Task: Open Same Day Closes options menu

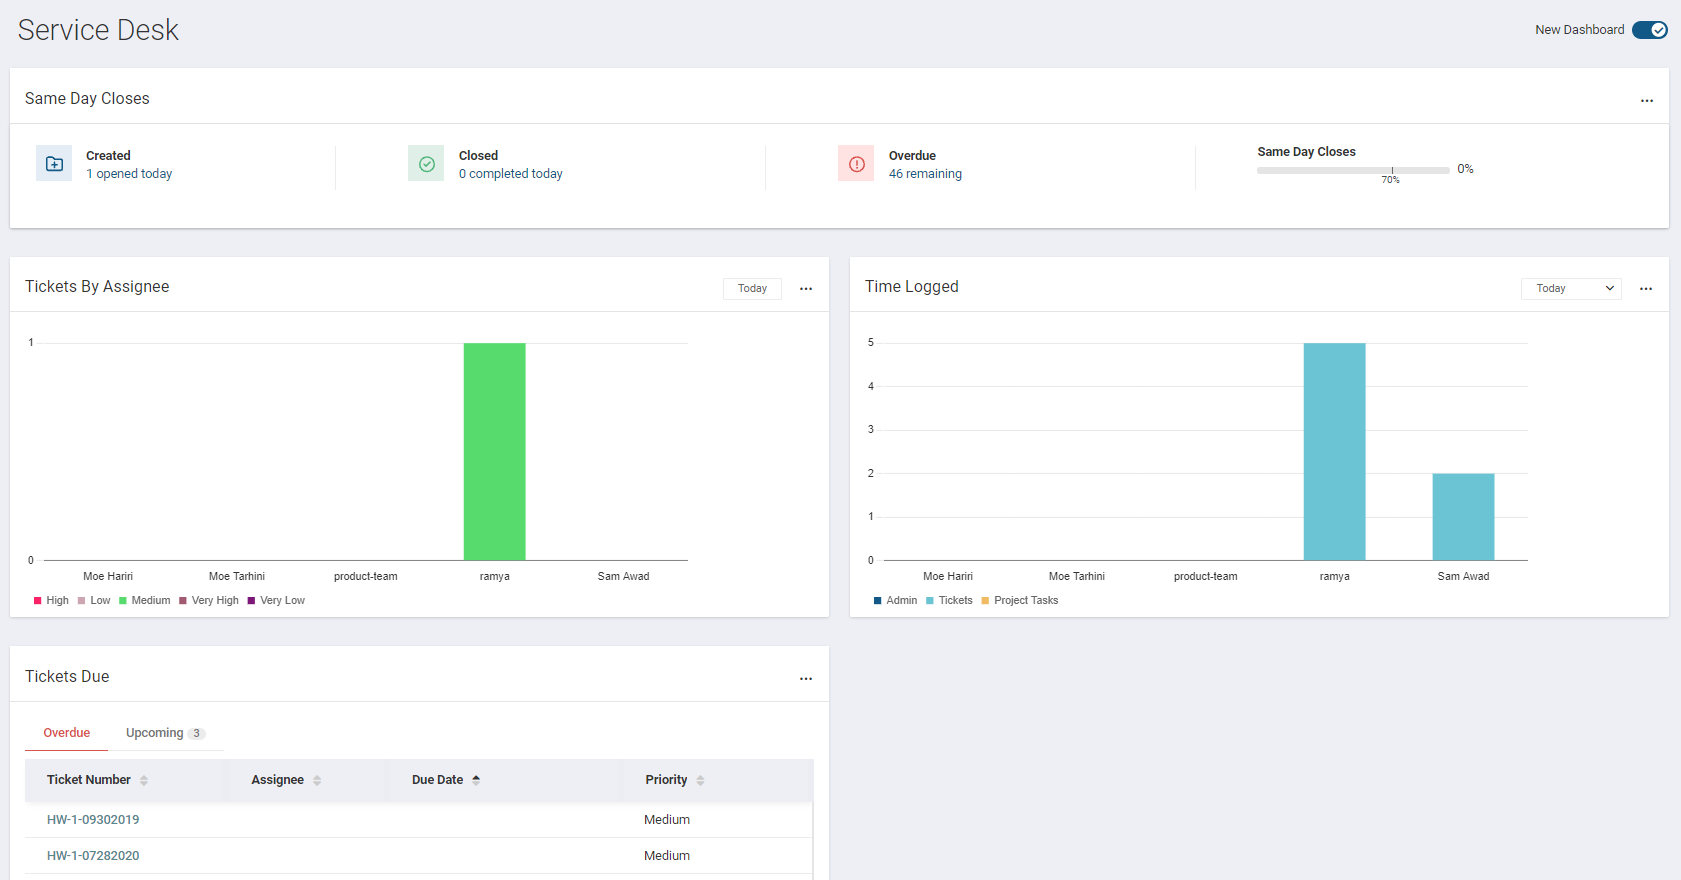Action: pyautogui.click(x=1646, y=100)
